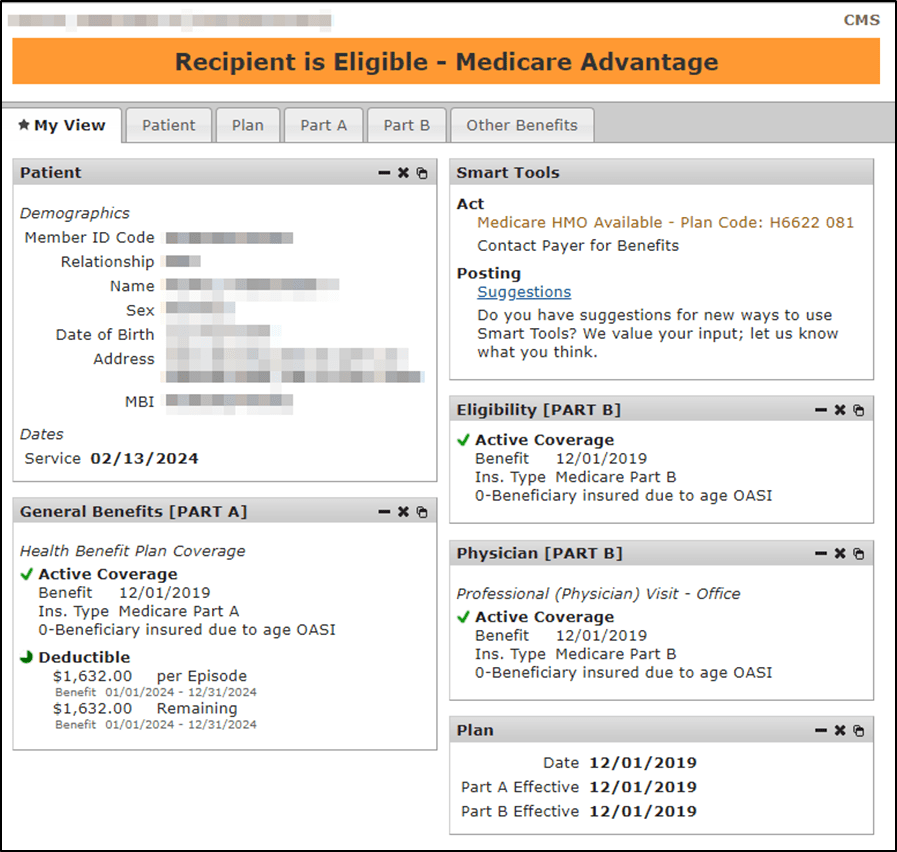Minimize the Patient panel

[x=384, y=173]
